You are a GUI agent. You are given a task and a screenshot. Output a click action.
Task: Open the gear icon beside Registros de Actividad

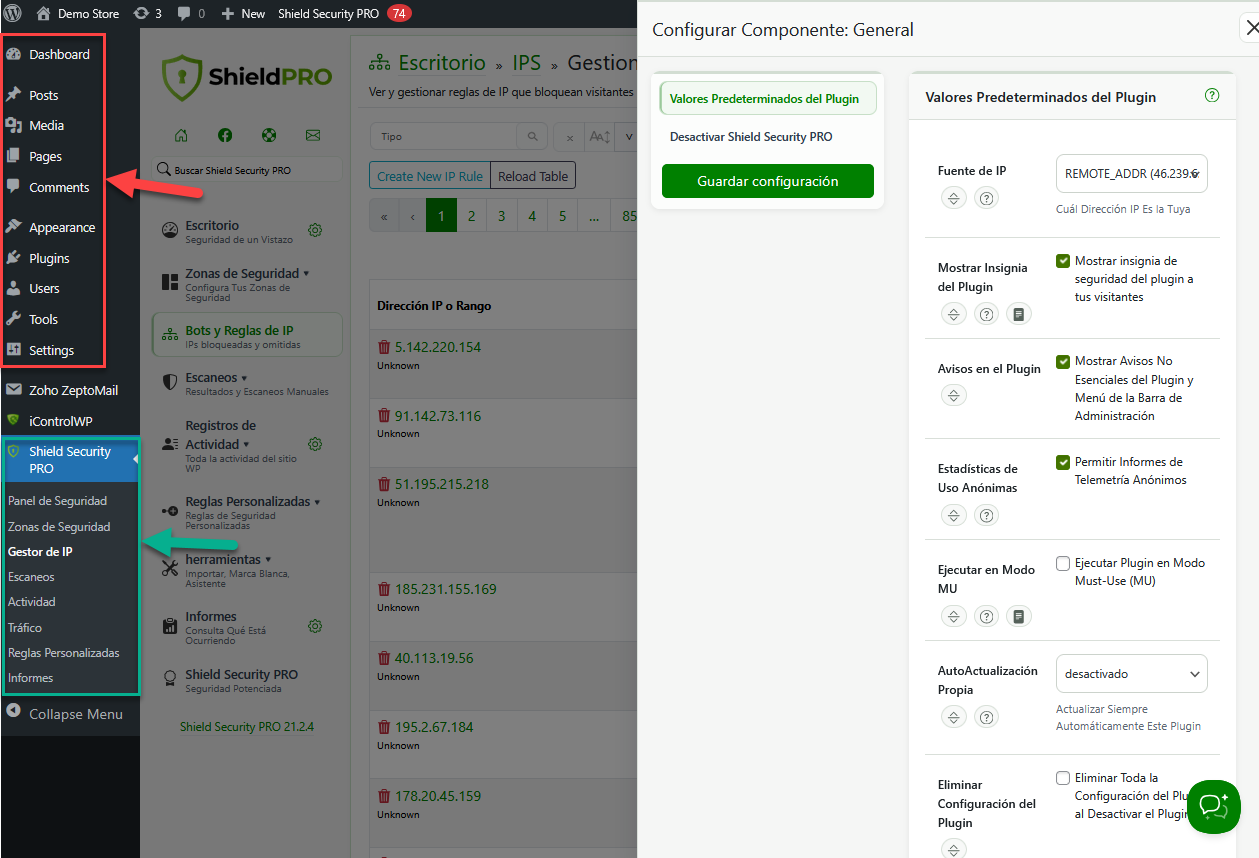click(315, 443)
